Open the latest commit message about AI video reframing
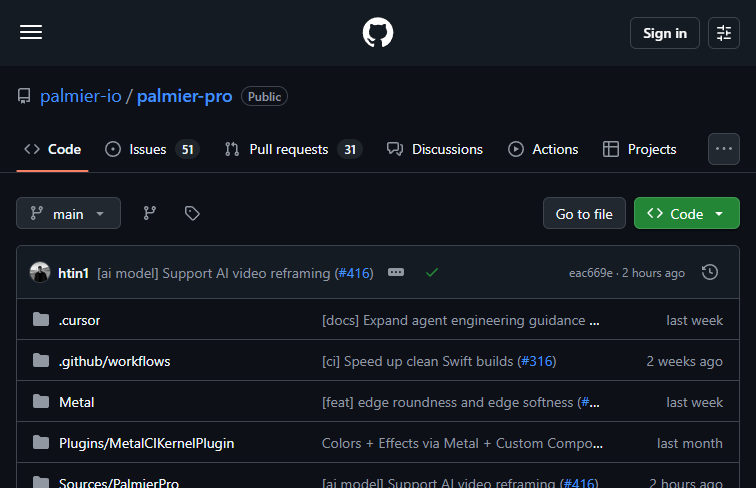This screenshot has width=756, height=488. [x=214, y=273]
